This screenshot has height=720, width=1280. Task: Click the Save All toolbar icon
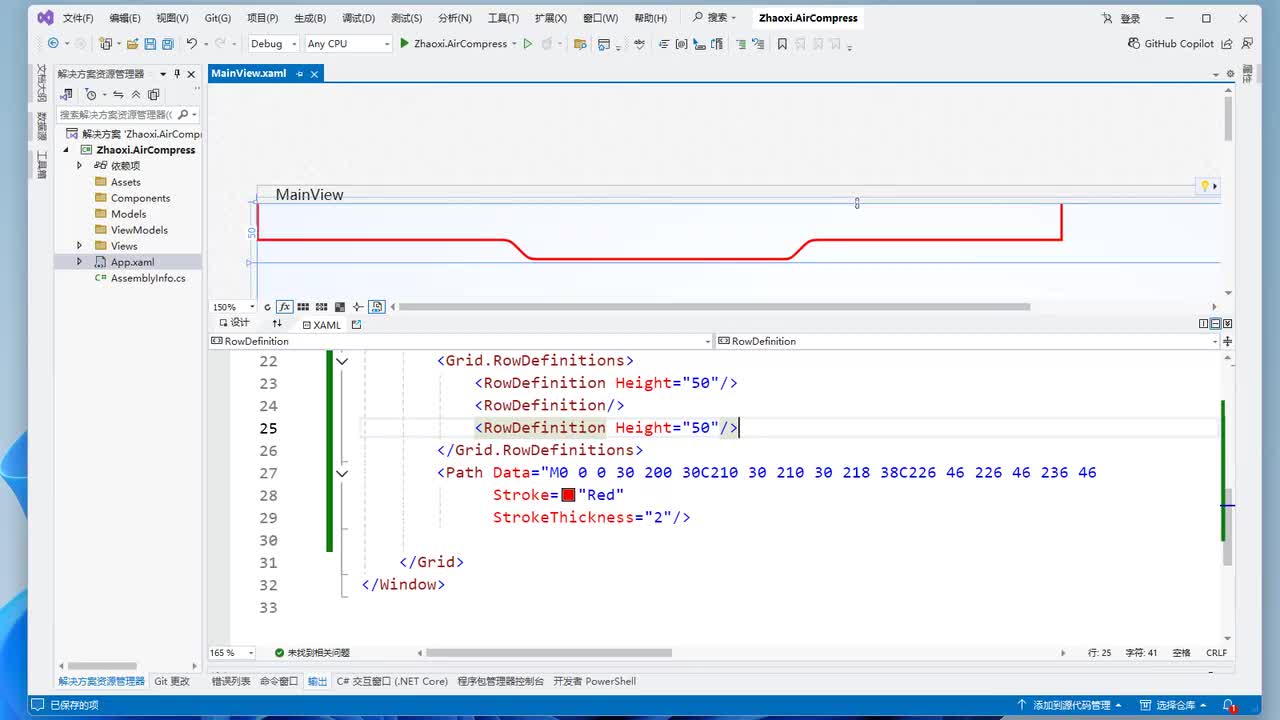click(x=167, y=44)
